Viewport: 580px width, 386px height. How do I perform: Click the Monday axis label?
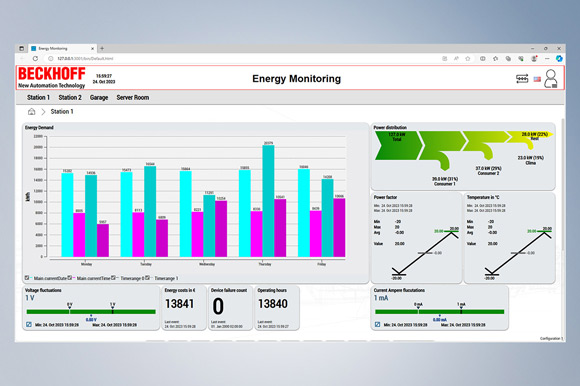[87, 264]
